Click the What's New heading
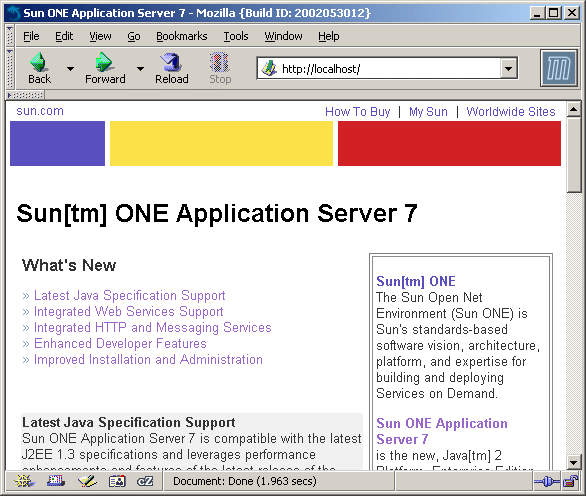This screenshot has height=496, width=586. 69,265
